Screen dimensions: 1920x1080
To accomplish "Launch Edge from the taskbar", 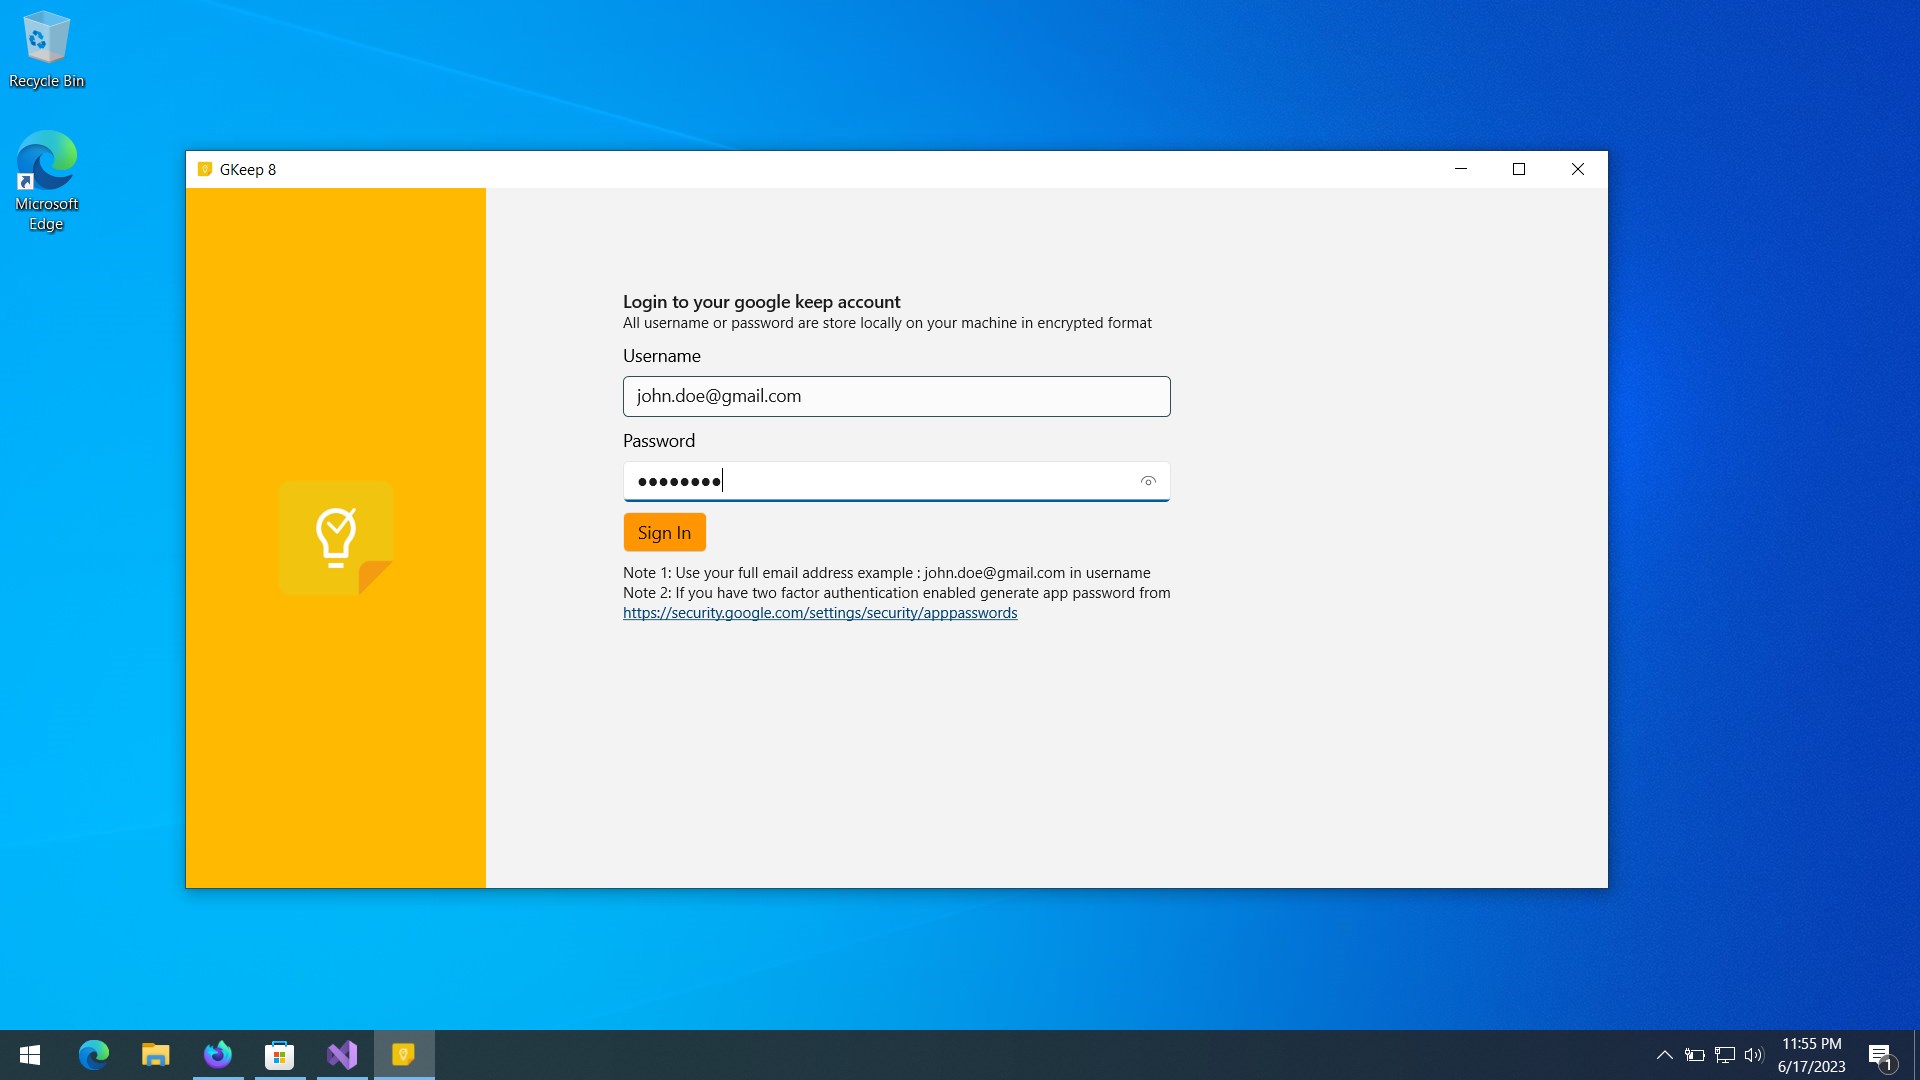I will (x=94, y=1055).
